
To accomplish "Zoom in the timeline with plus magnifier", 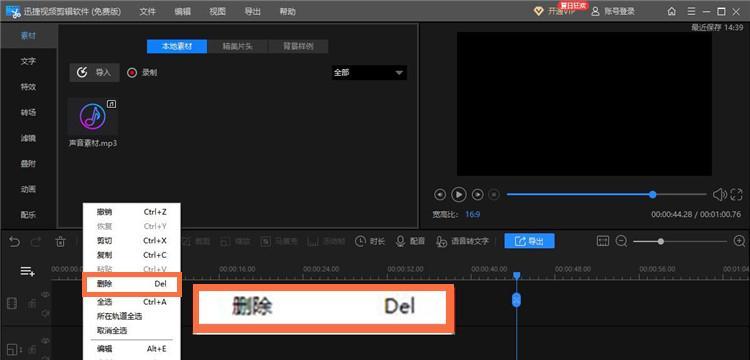I will click(x=739, y=241).
